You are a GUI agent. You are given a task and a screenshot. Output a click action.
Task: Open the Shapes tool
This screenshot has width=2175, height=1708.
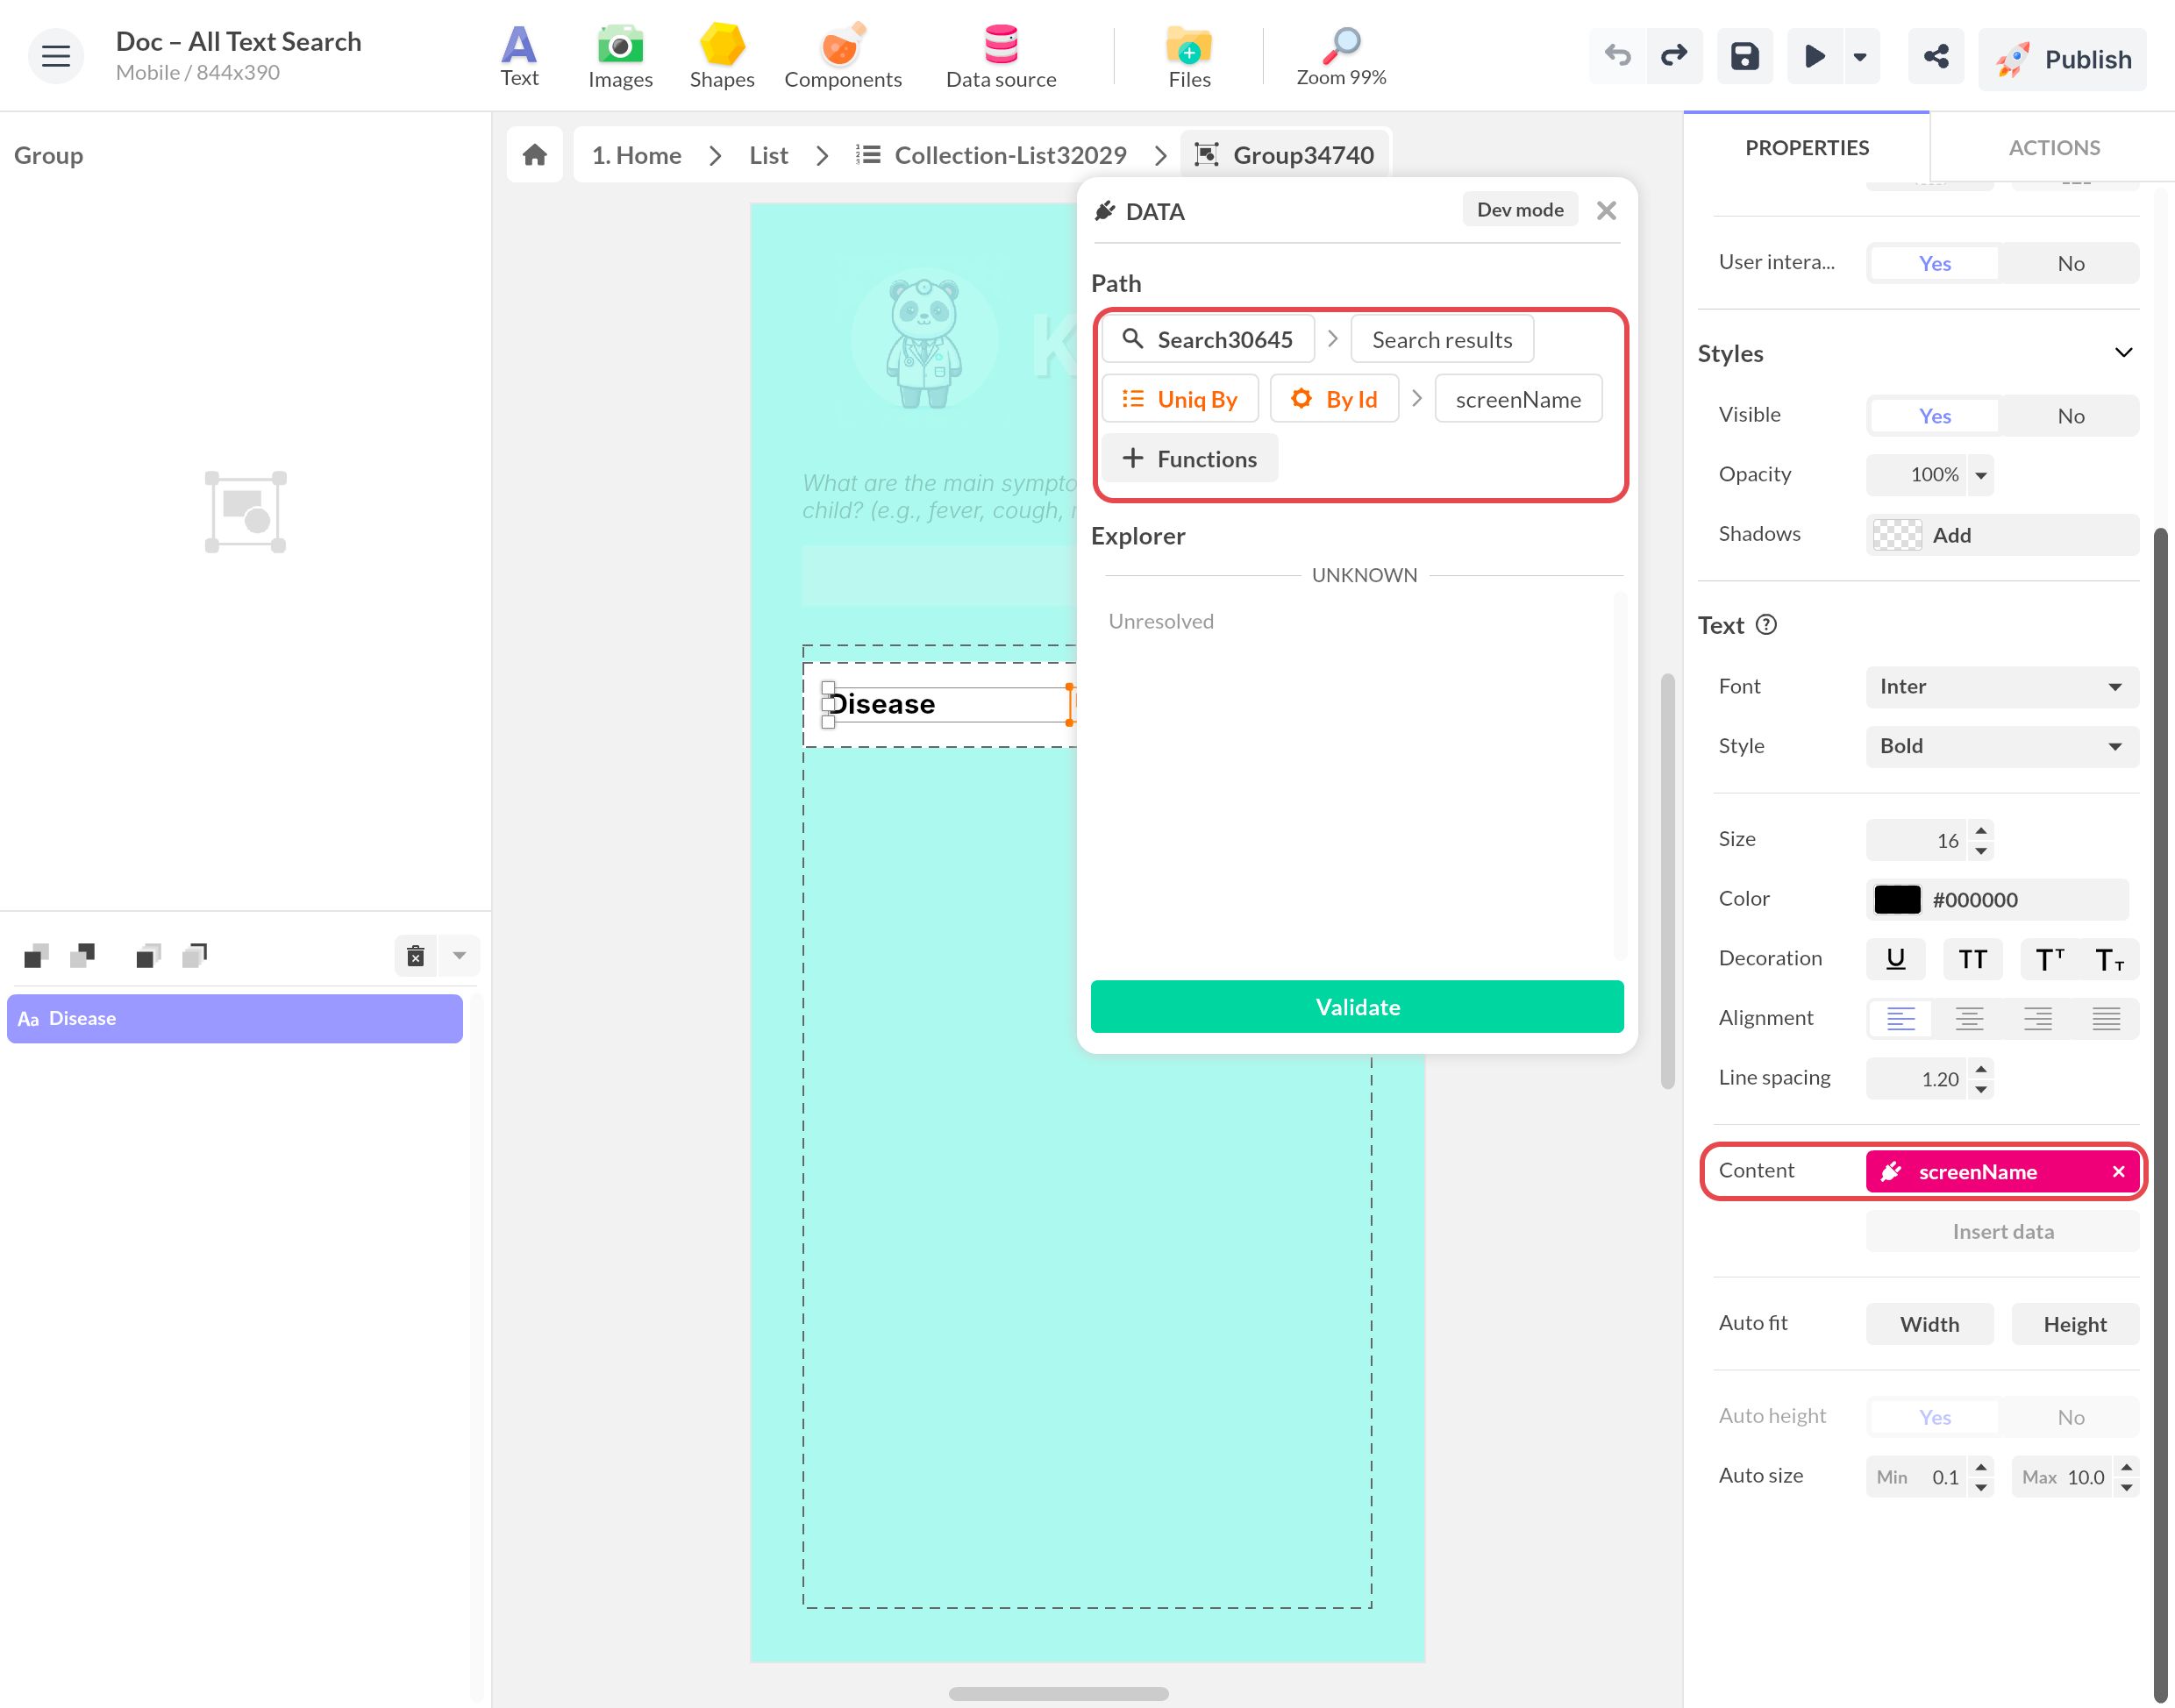[722, 57]
